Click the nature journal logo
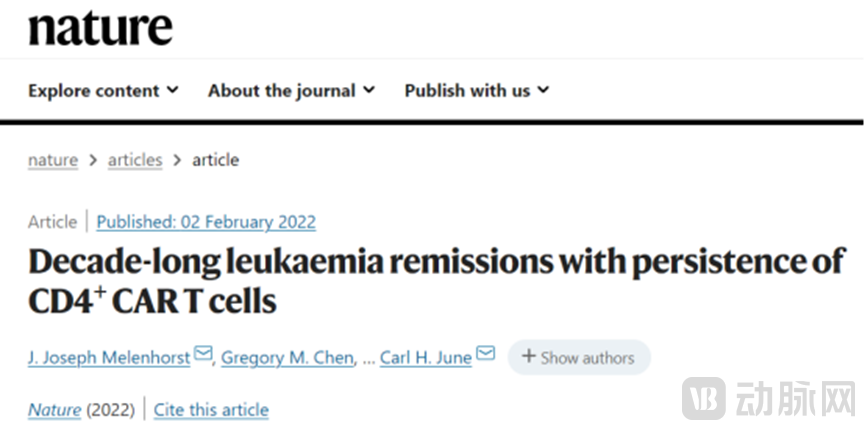 (x=100, y=27)
